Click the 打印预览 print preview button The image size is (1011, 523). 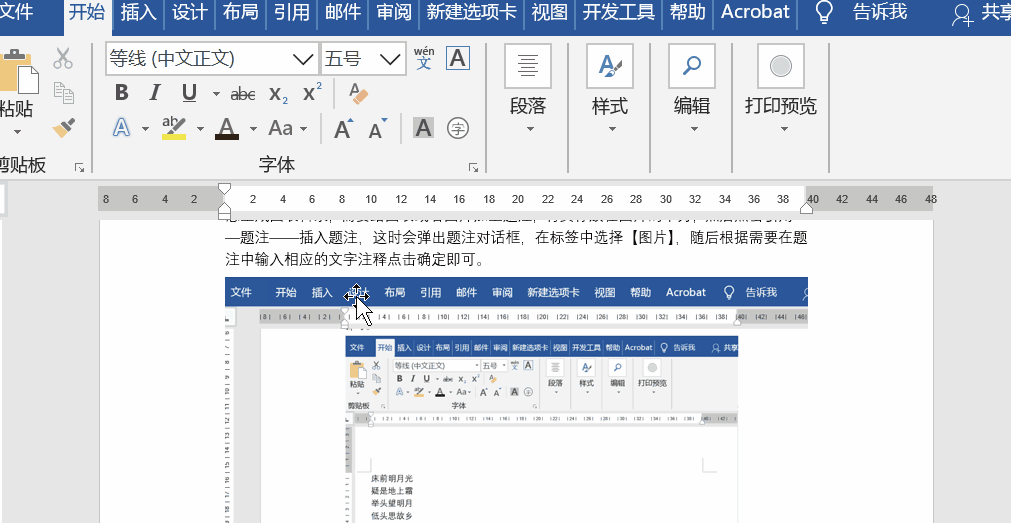781,89
